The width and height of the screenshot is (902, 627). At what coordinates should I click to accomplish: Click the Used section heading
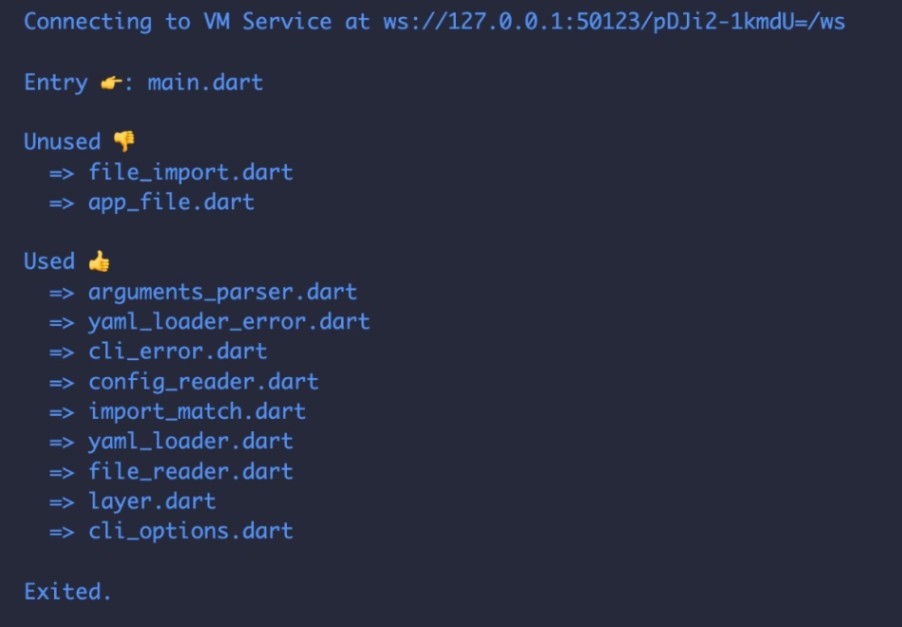(49, 262)
